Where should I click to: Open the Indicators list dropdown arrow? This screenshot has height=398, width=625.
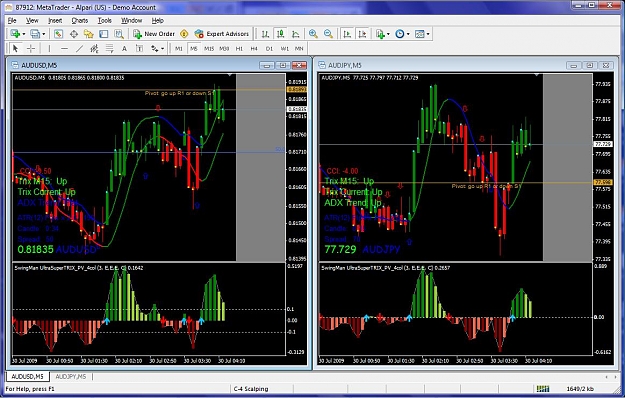388,34
